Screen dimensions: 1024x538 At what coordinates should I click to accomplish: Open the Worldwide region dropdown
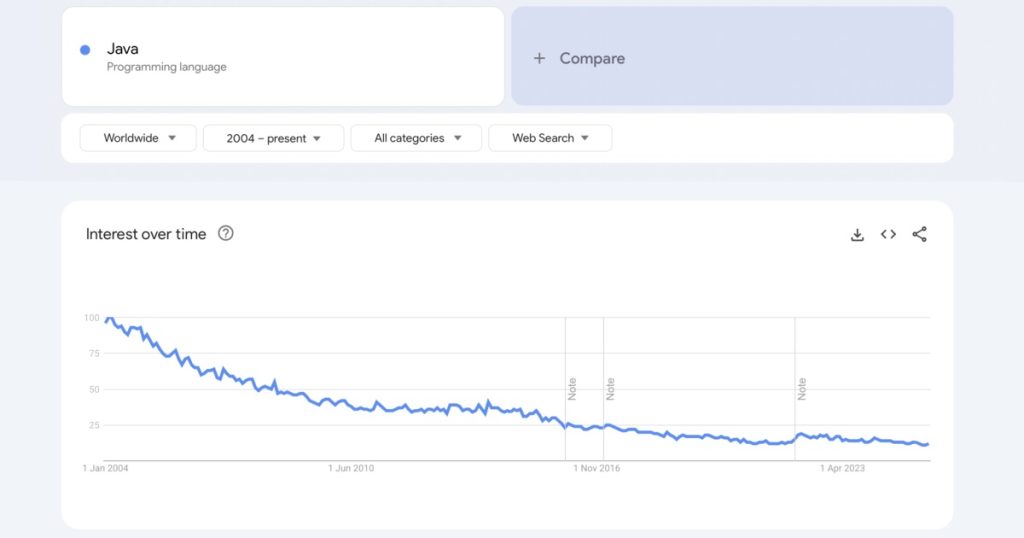[139, 138]
